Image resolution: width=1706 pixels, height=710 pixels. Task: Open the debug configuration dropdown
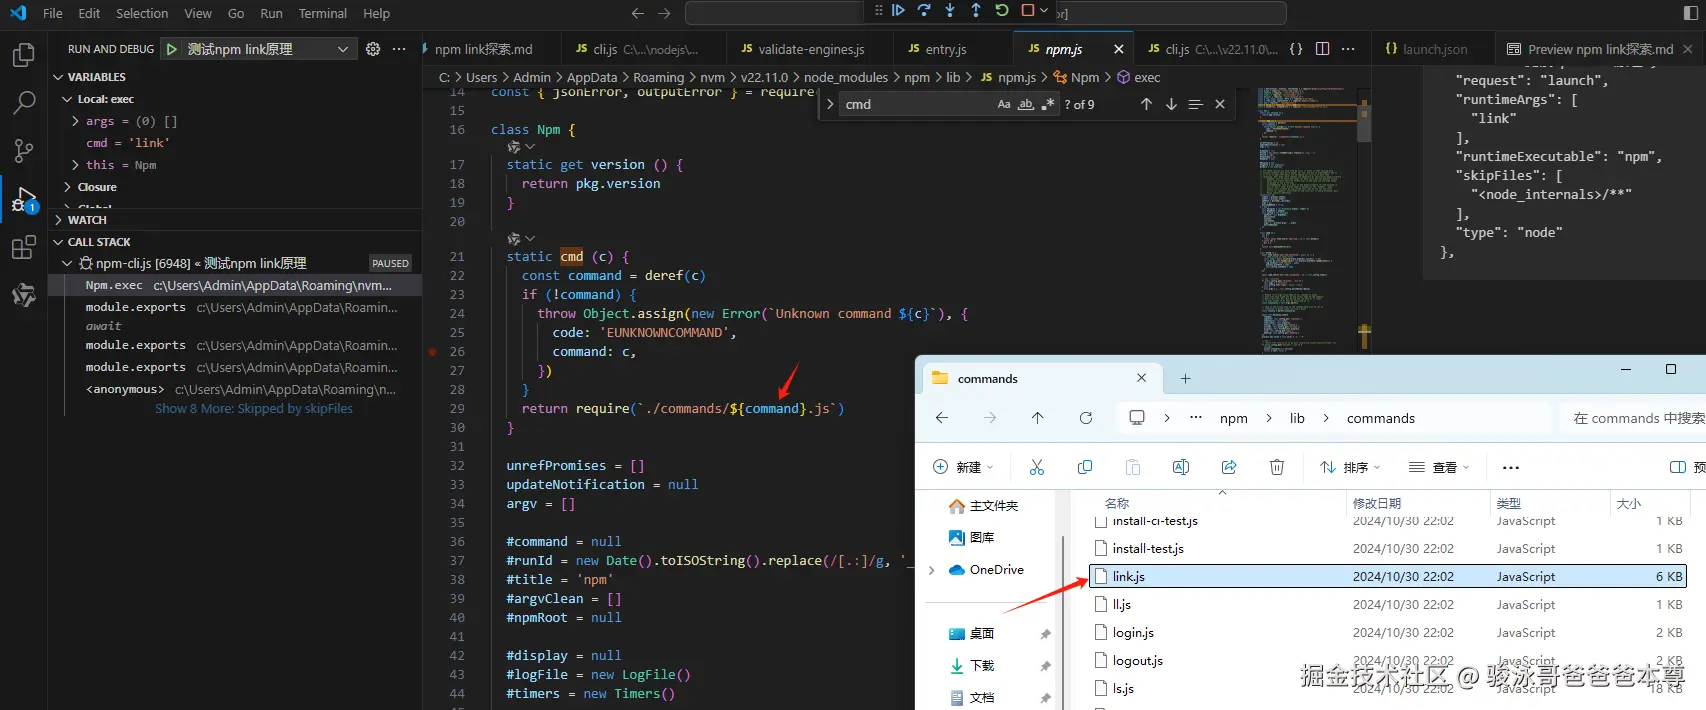342,49
